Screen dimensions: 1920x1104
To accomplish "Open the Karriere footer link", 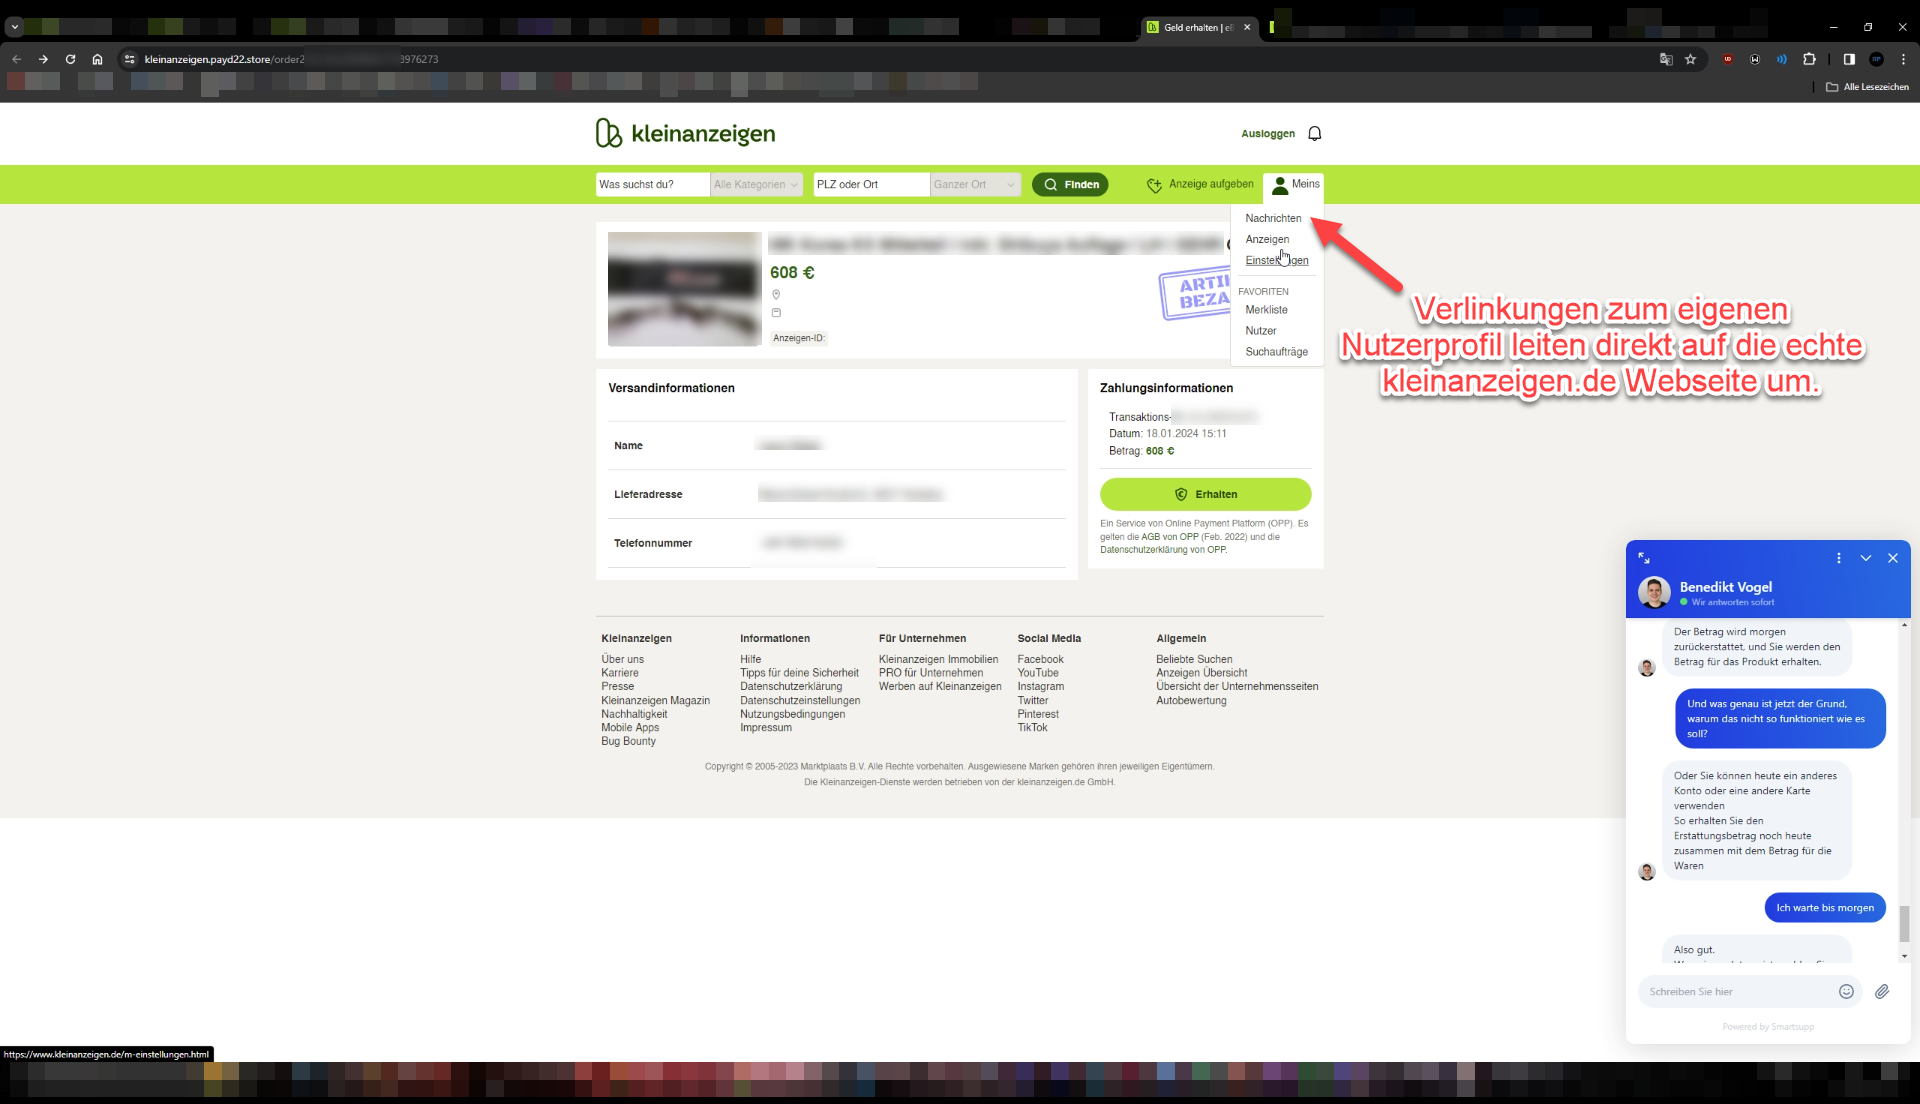I will 619,673.
